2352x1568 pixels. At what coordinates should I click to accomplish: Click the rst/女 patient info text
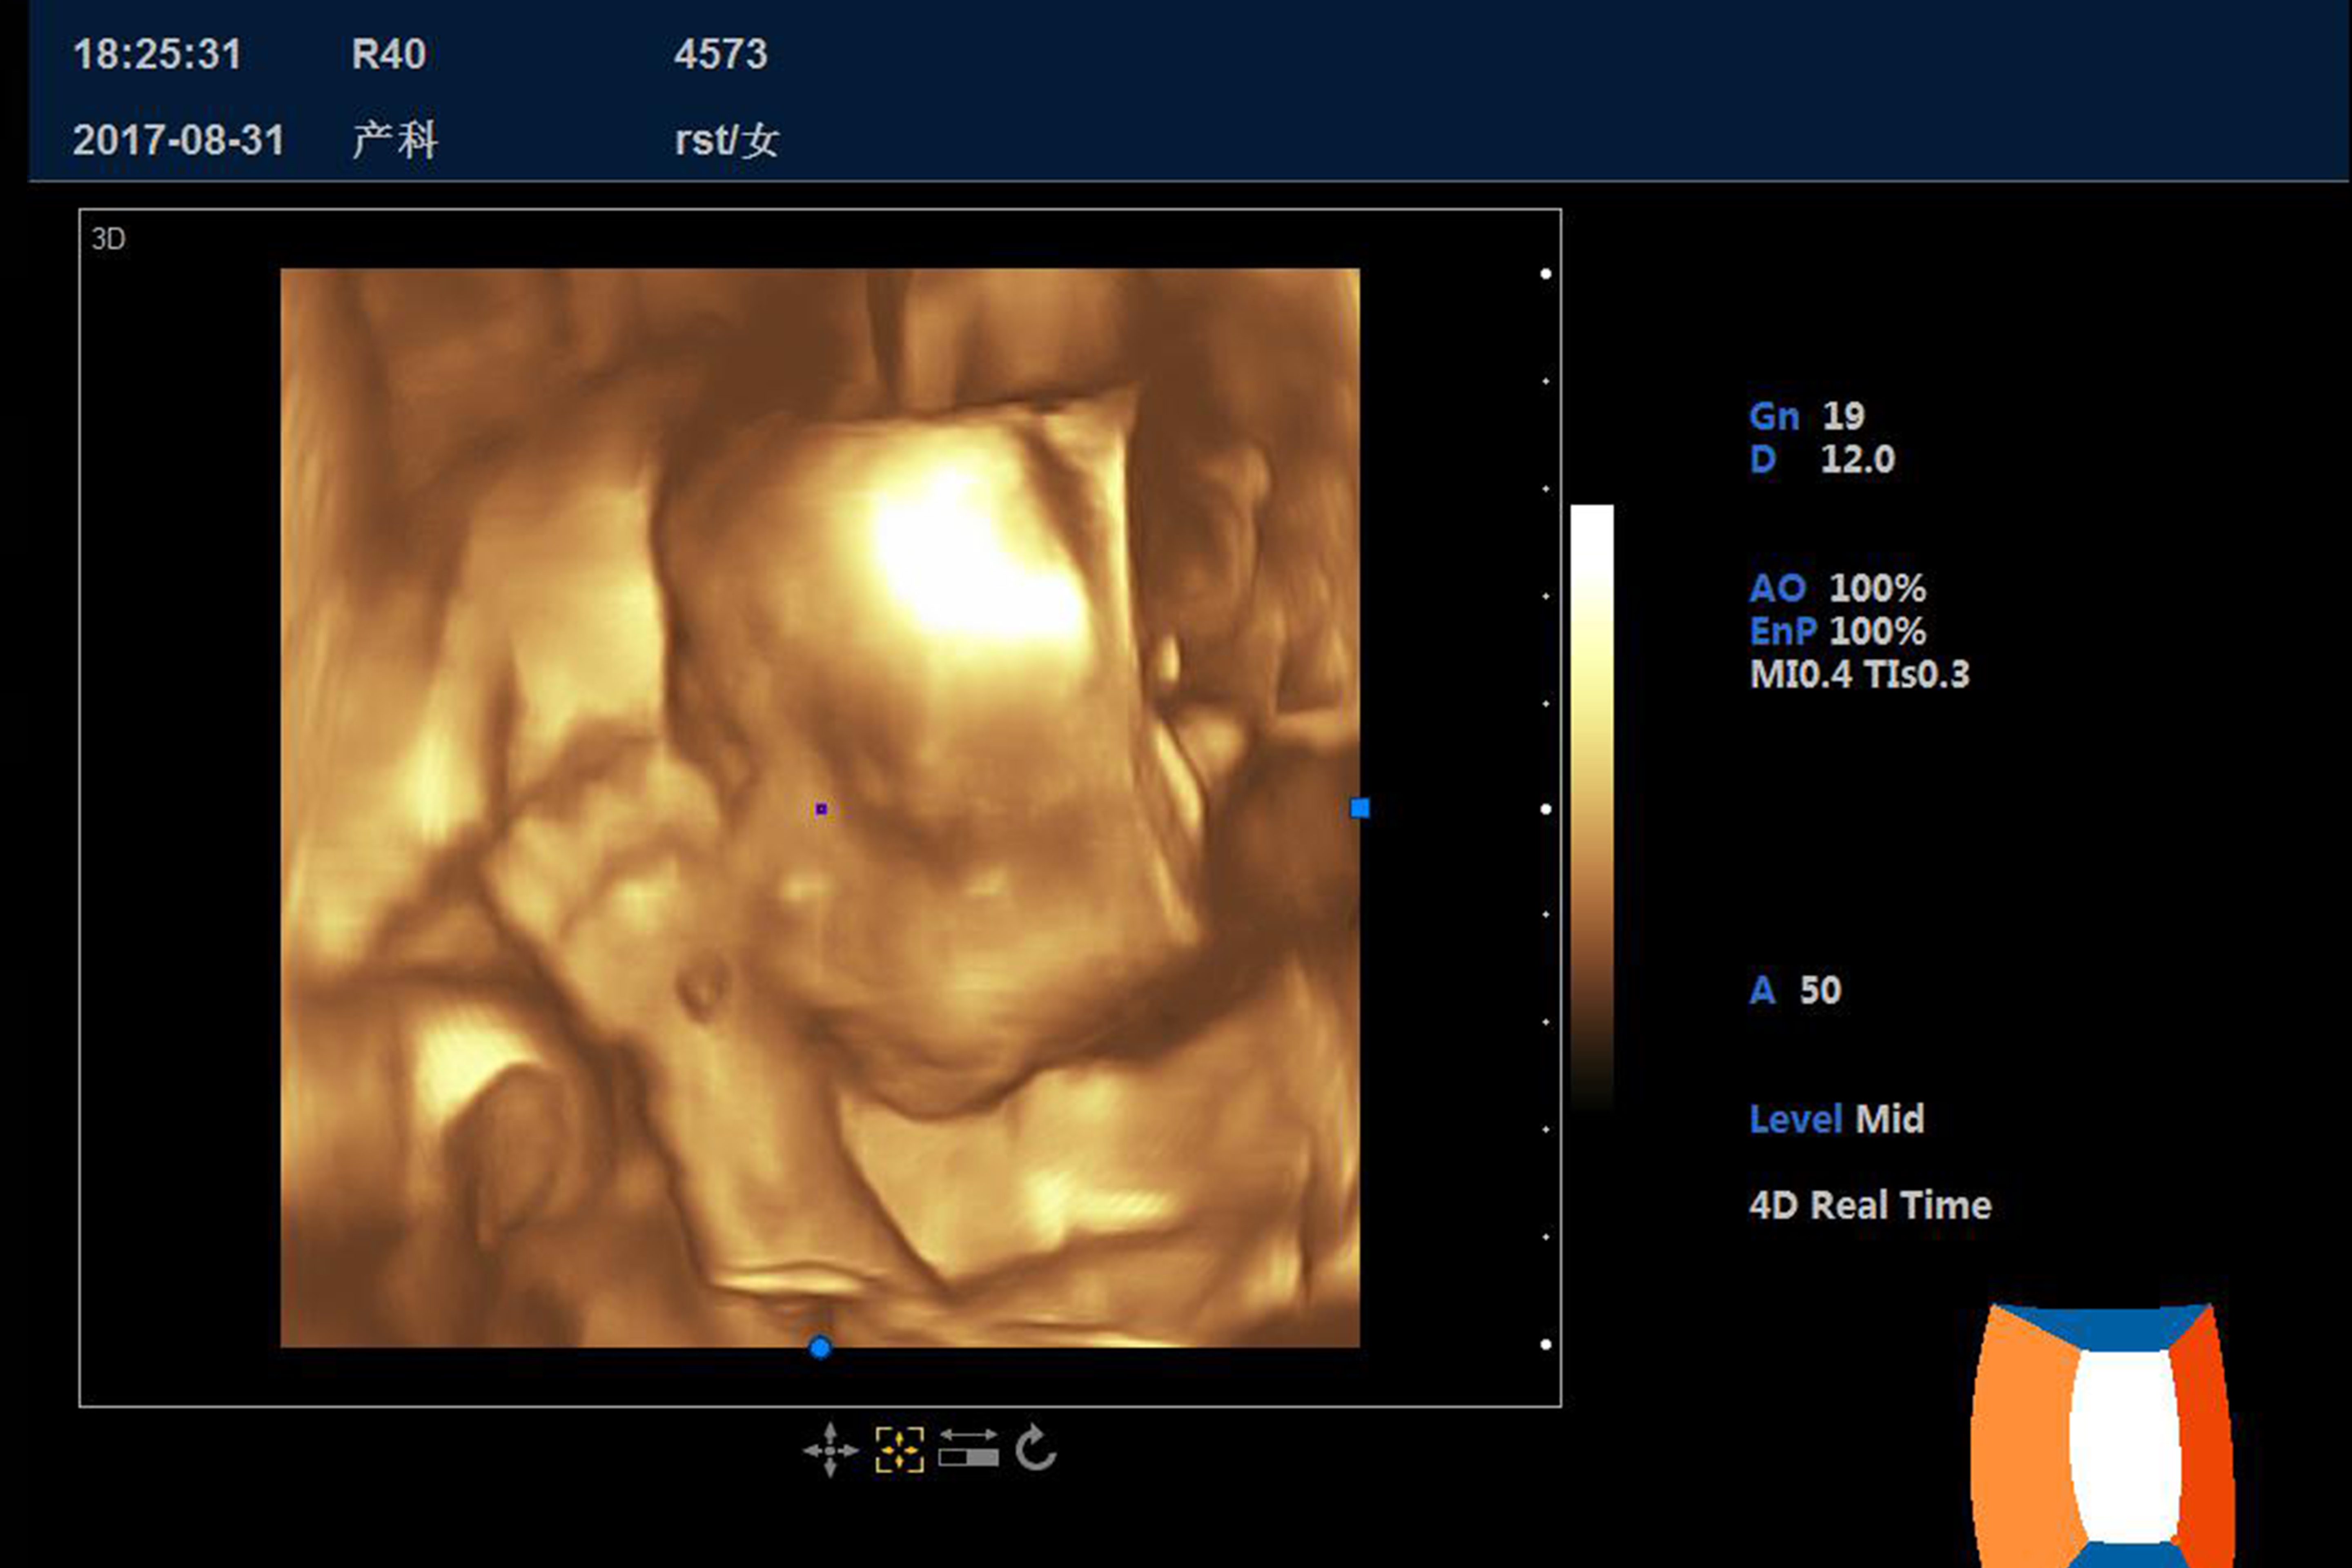tap(727, 140)
